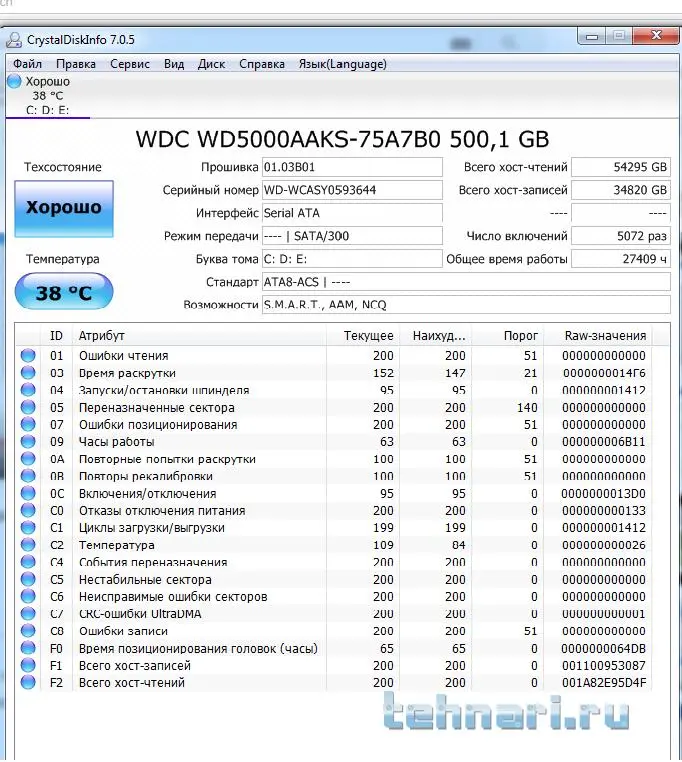Click the ID column header
Image resolution: width=682 pixels, height=762 pixels.
click(56, 335)
